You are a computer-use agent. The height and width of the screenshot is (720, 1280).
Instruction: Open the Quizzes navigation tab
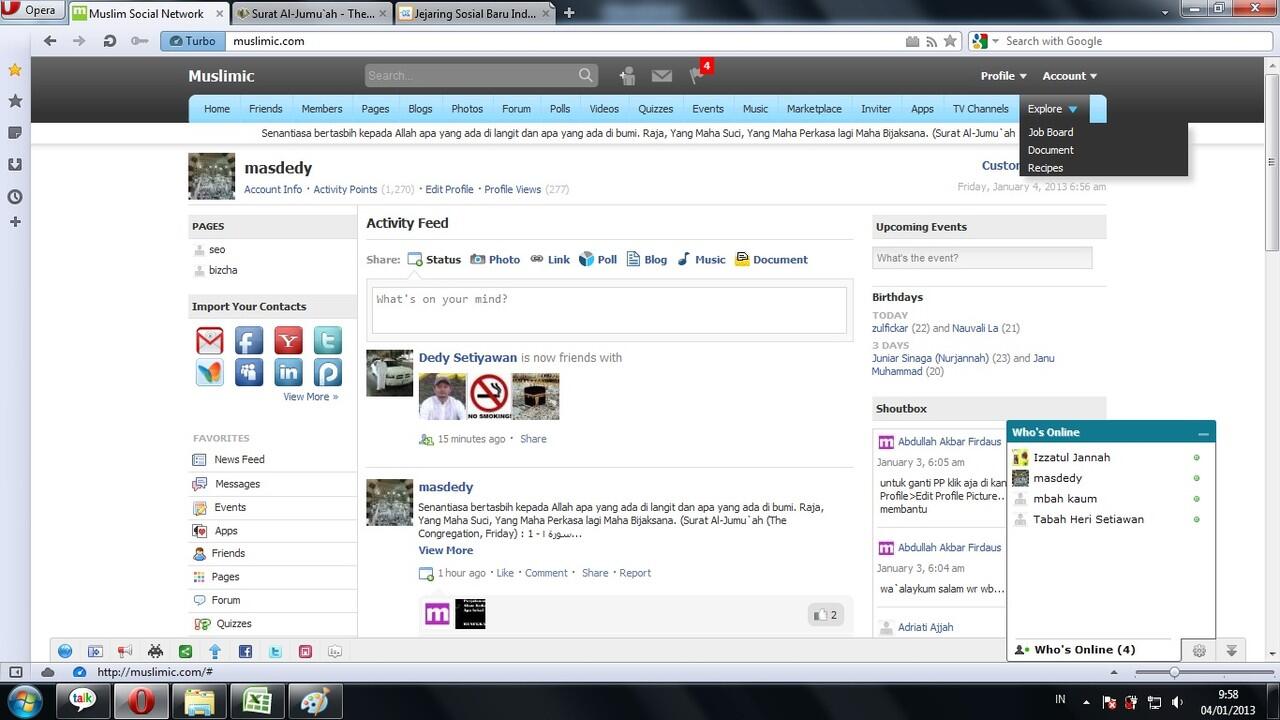pos(656,109)
